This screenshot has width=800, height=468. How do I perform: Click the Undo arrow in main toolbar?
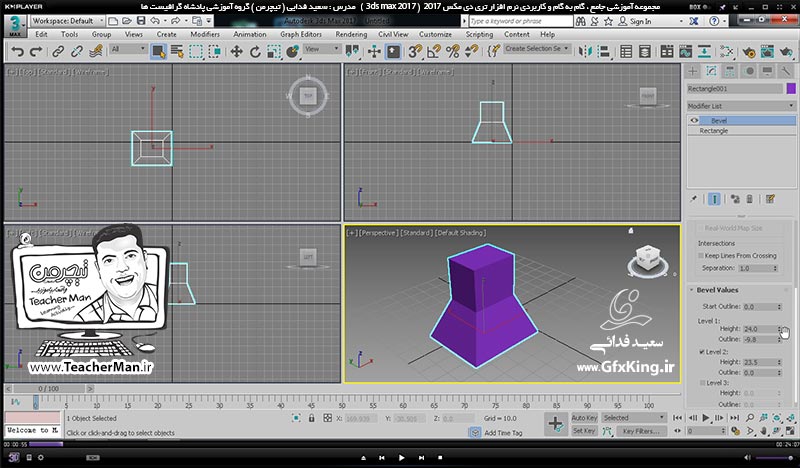pyautogui.click(x=17, y=52)
